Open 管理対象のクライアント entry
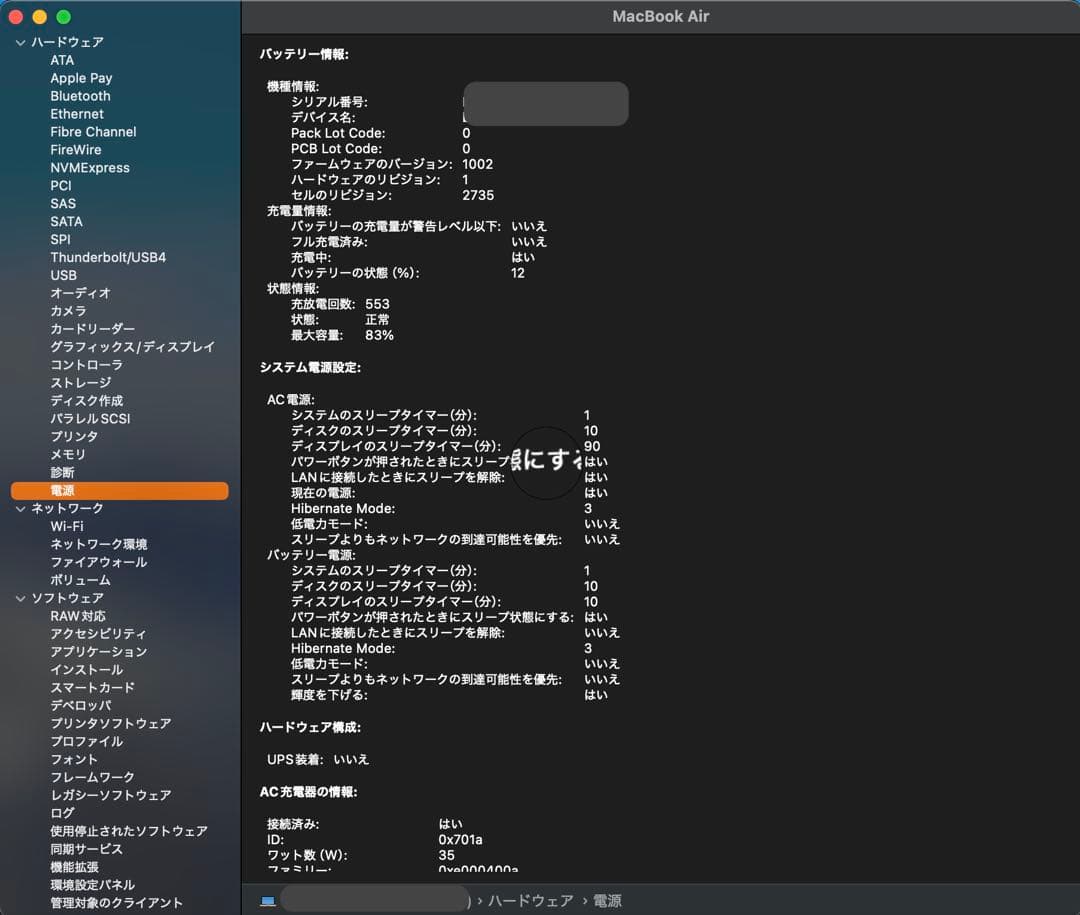 pyautogui.click(x=116, y=903)
